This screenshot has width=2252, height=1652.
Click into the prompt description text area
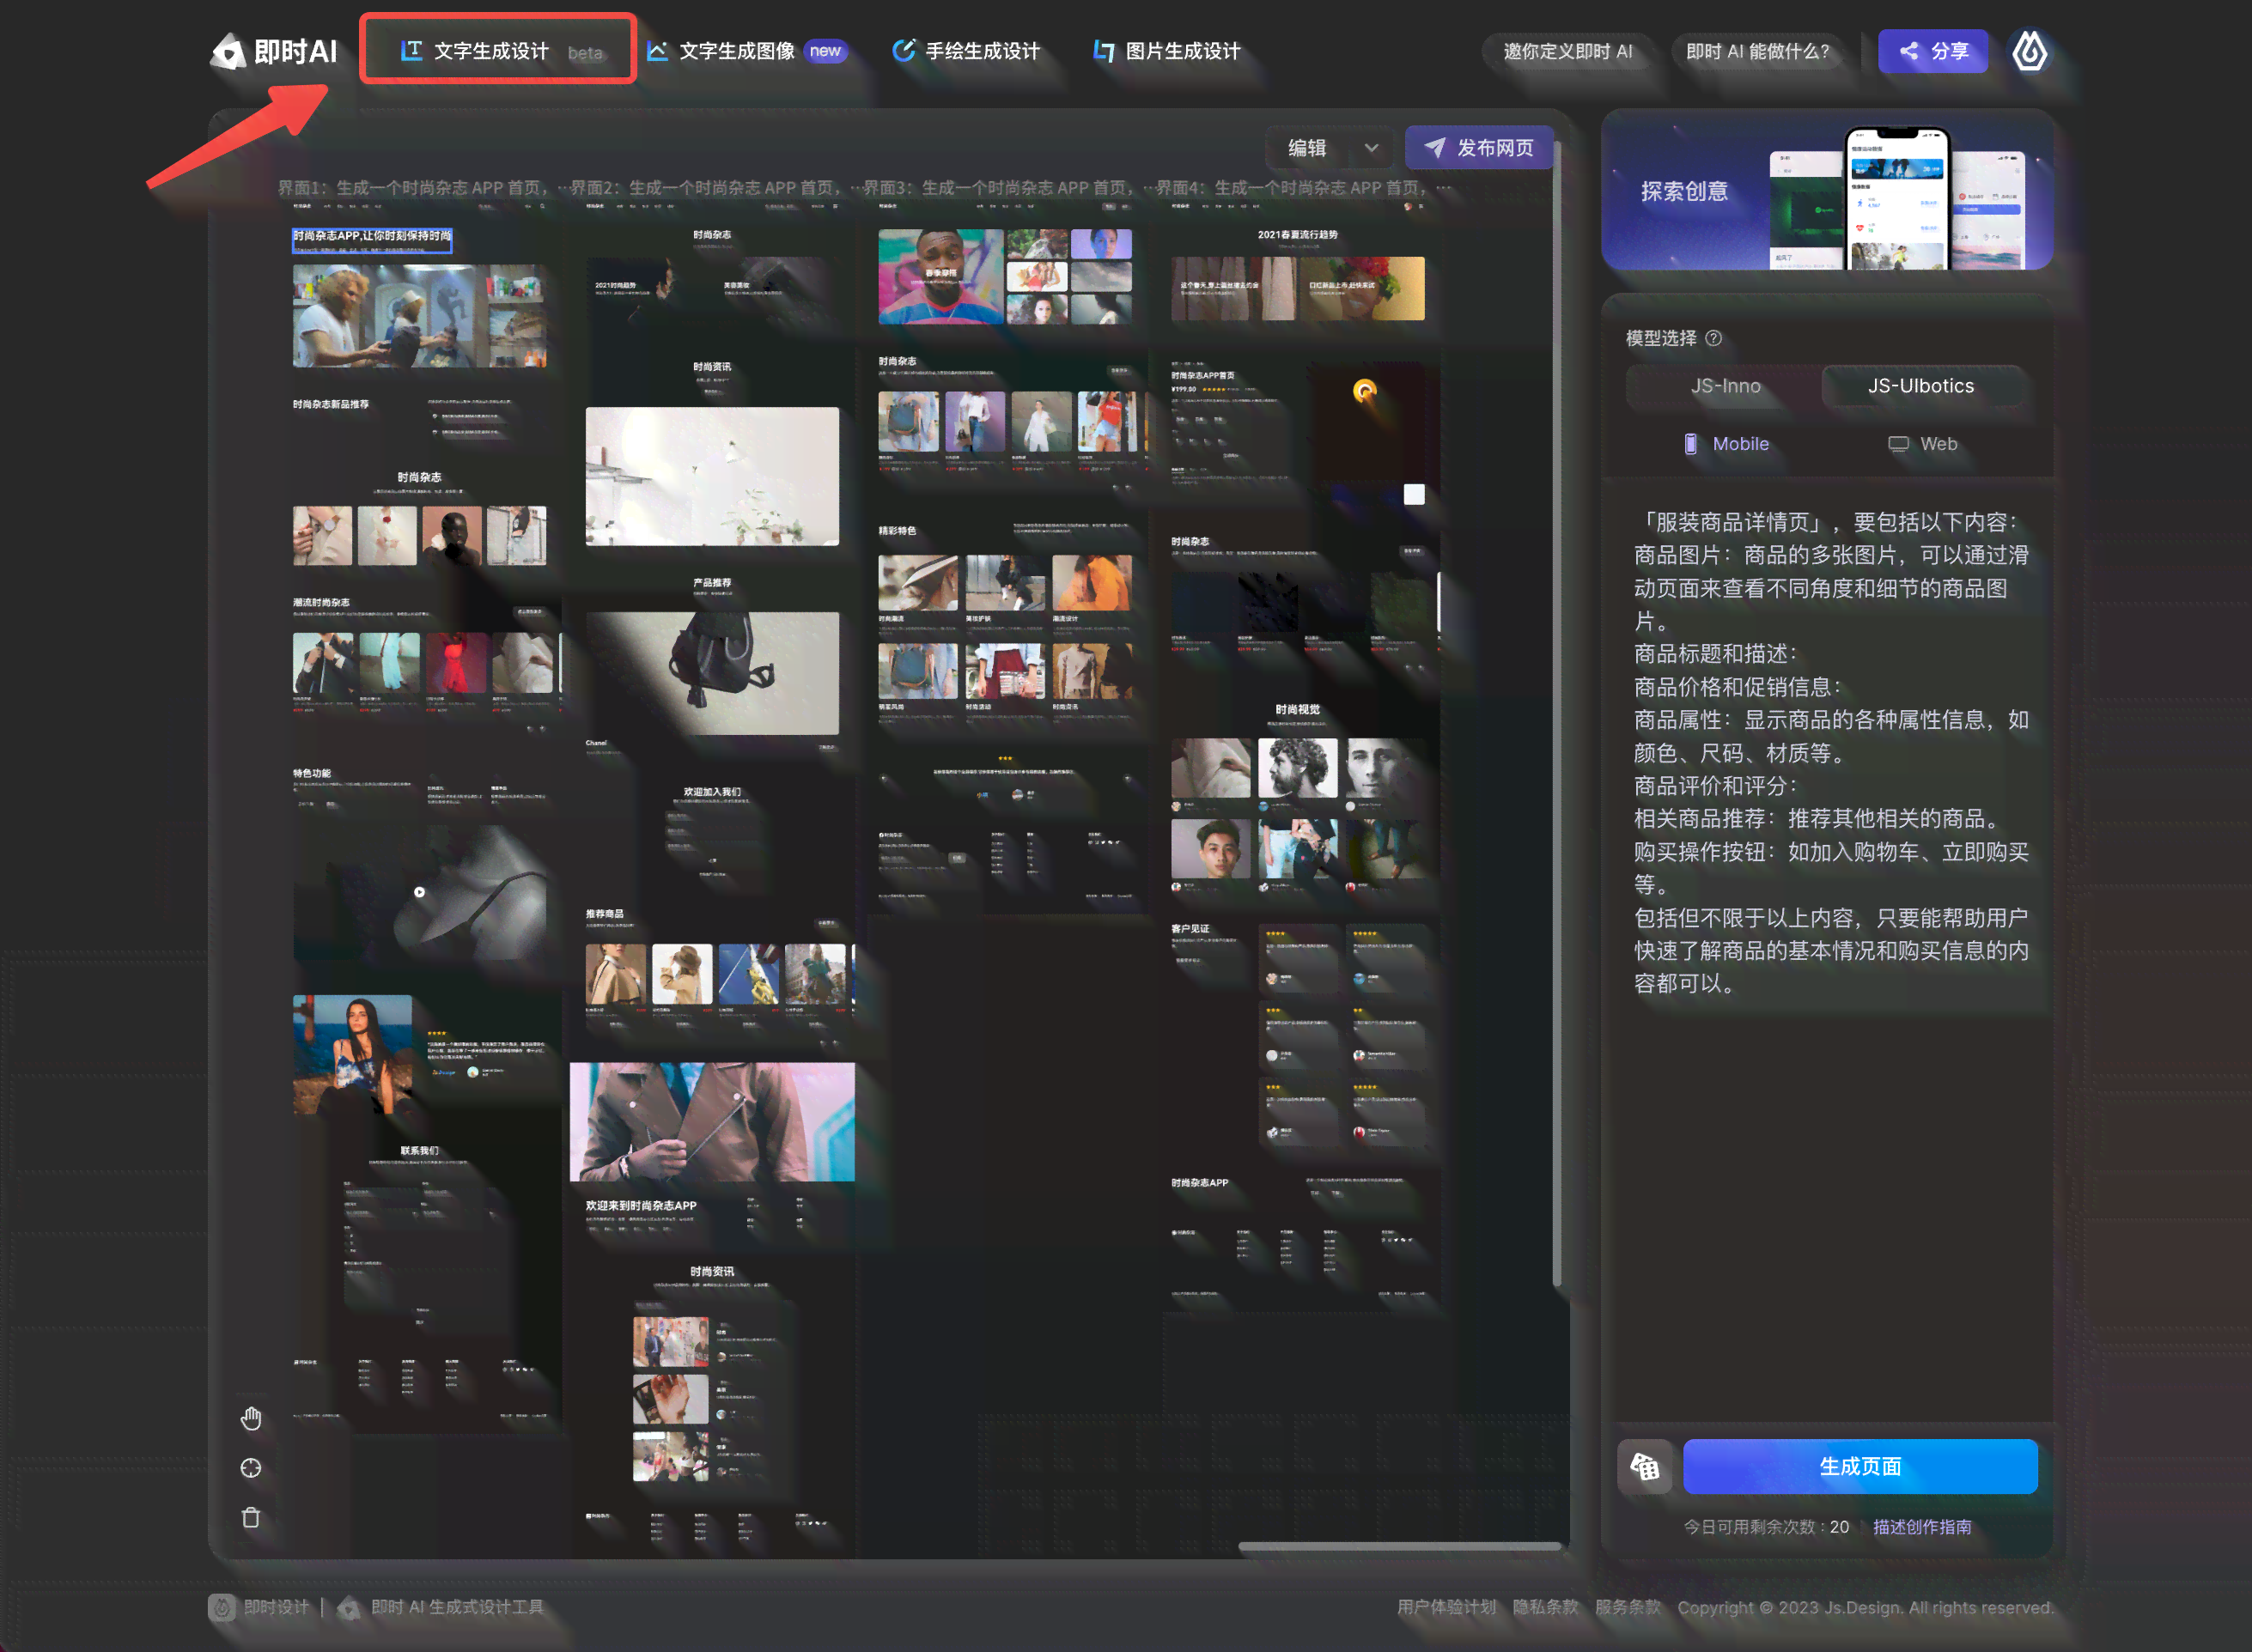click(x=1828, y=950)
